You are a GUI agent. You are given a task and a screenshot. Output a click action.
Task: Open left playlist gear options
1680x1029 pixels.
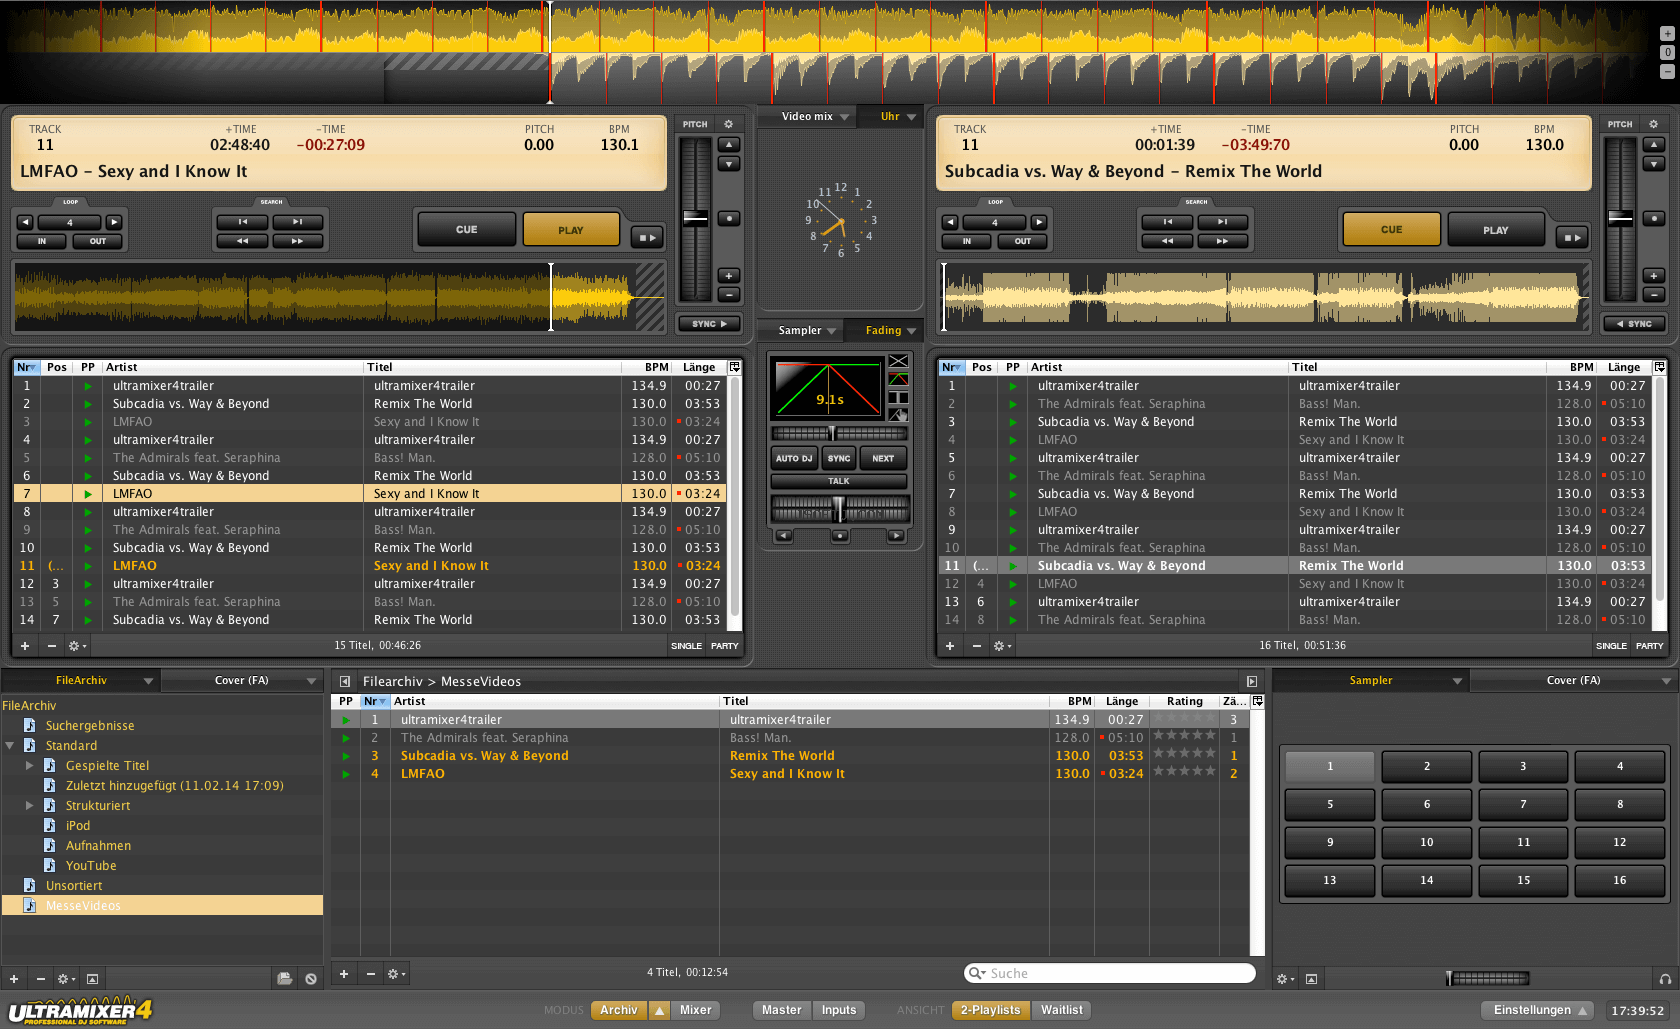click(x=77, y=646)
